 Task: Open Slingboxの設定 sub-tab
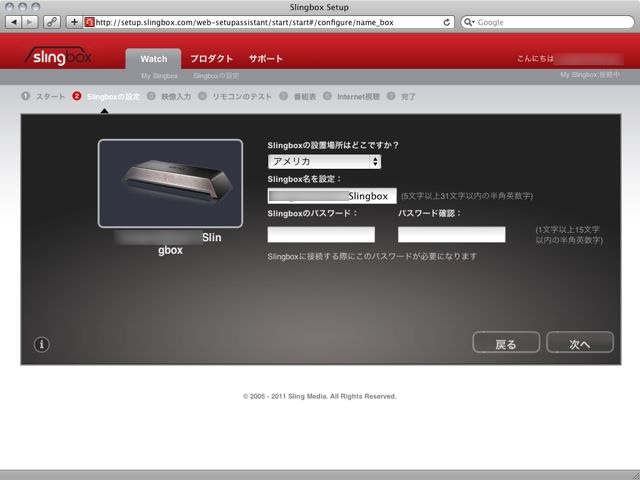click(216, 76)
